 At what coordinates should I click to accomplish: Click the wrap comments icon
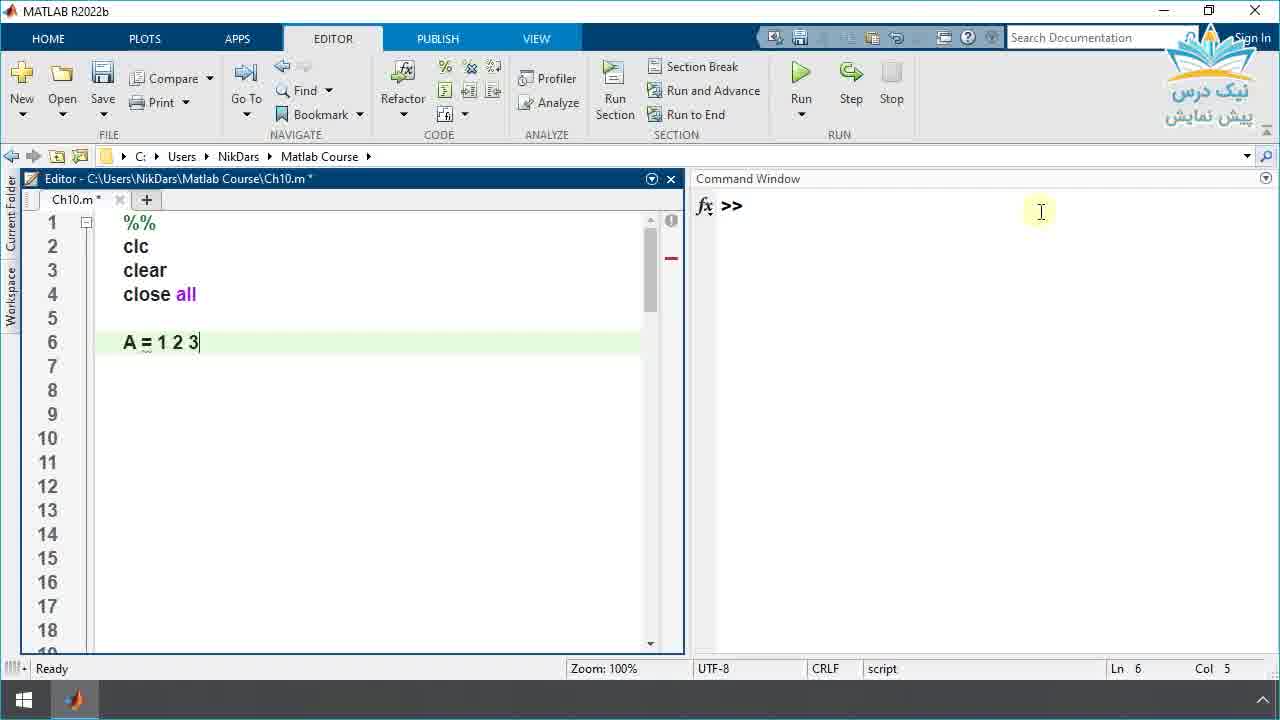pos(493,67)
